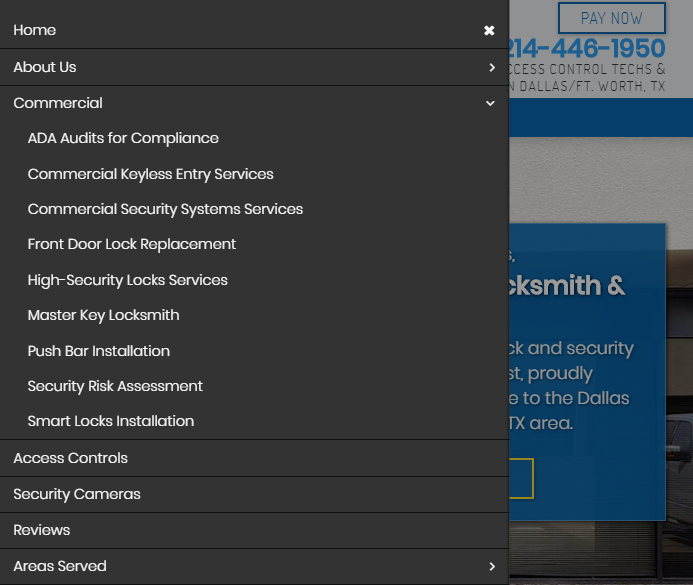
Task: Go to Push Bar Installation
Action: tap(99, 351)
